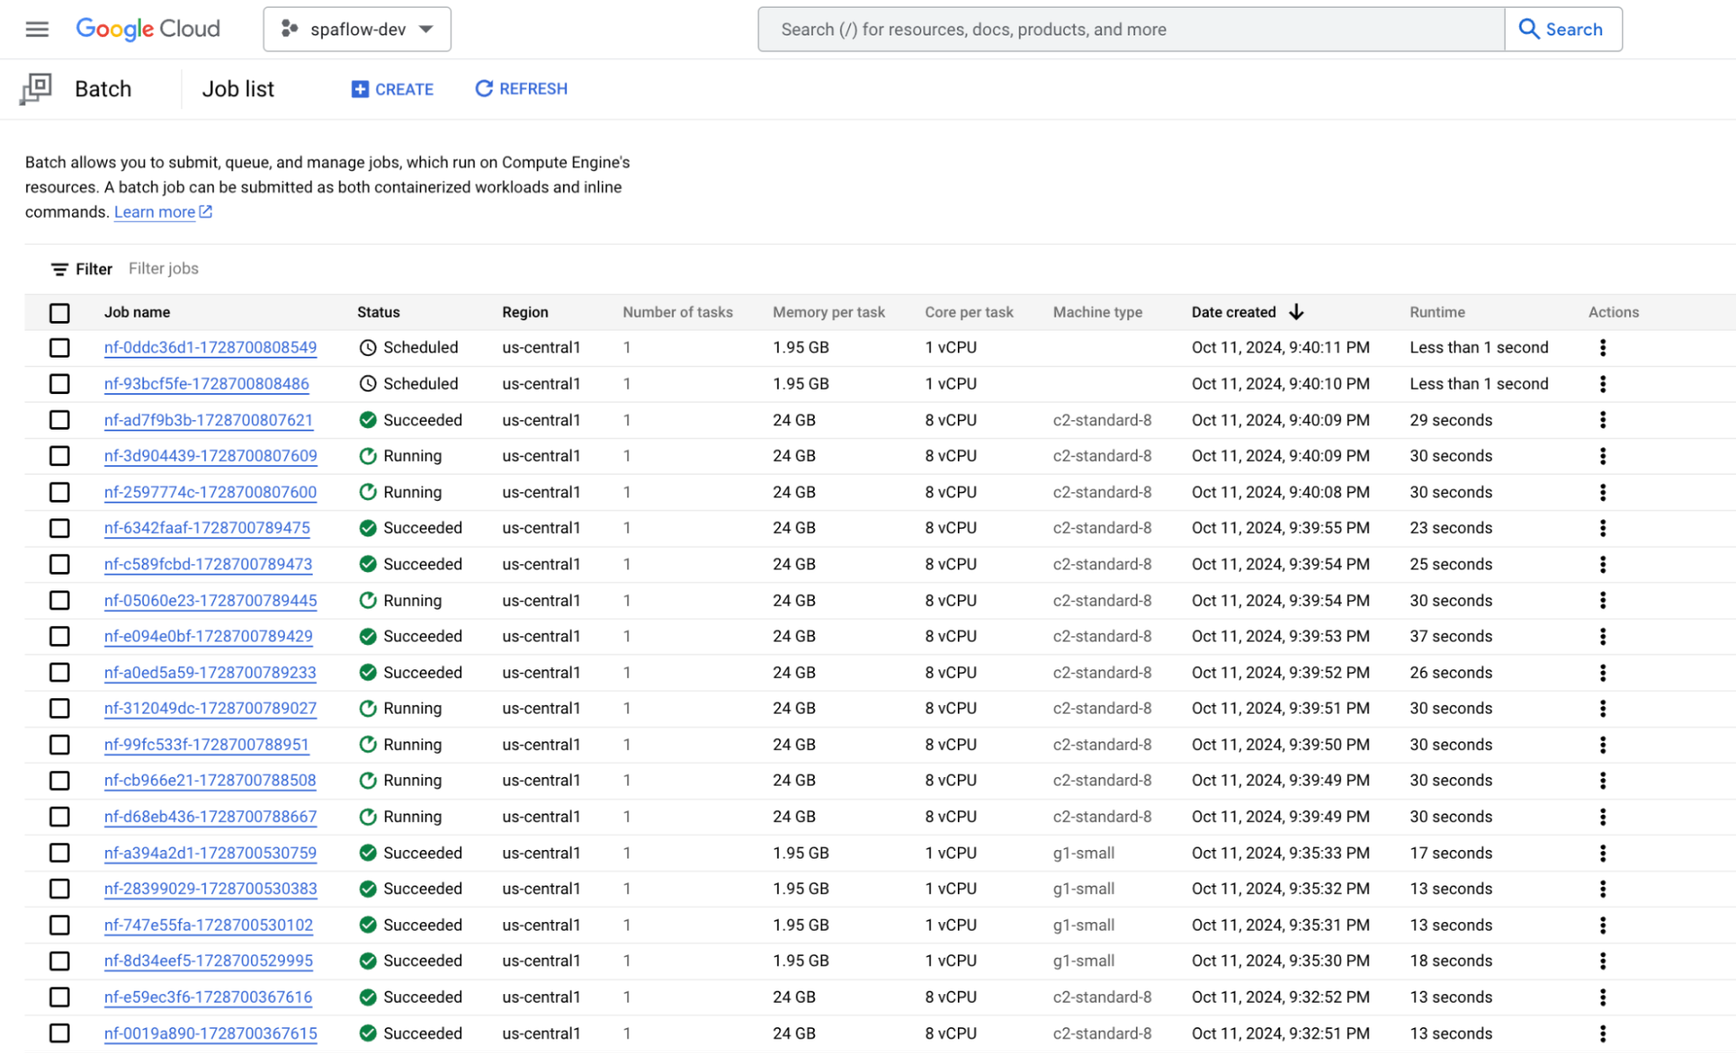Check the box for nf-a394a2d1-1728700530759
Viewport: 1736px width, 1053px height.
[x=60, y=853]
